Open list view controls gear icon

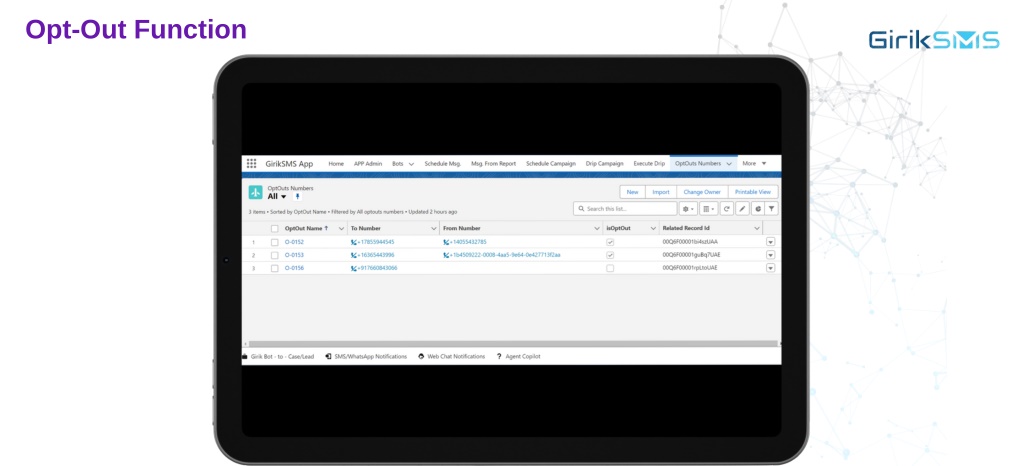coord(688,209)
